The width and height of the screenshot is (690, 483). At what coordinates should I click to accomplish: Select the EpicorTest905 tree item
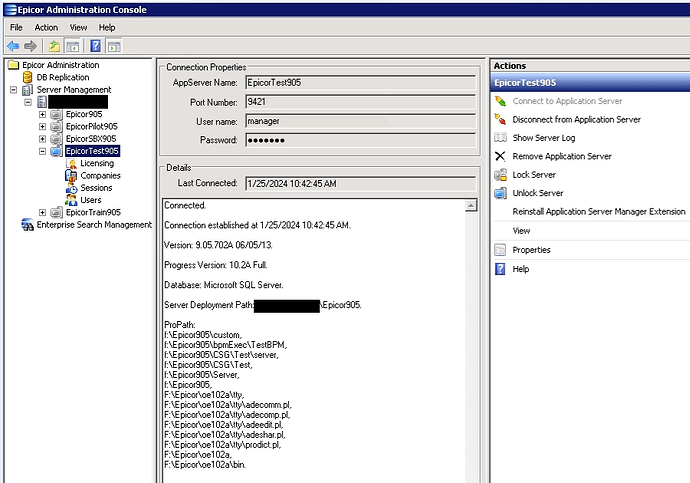point(92,151)
